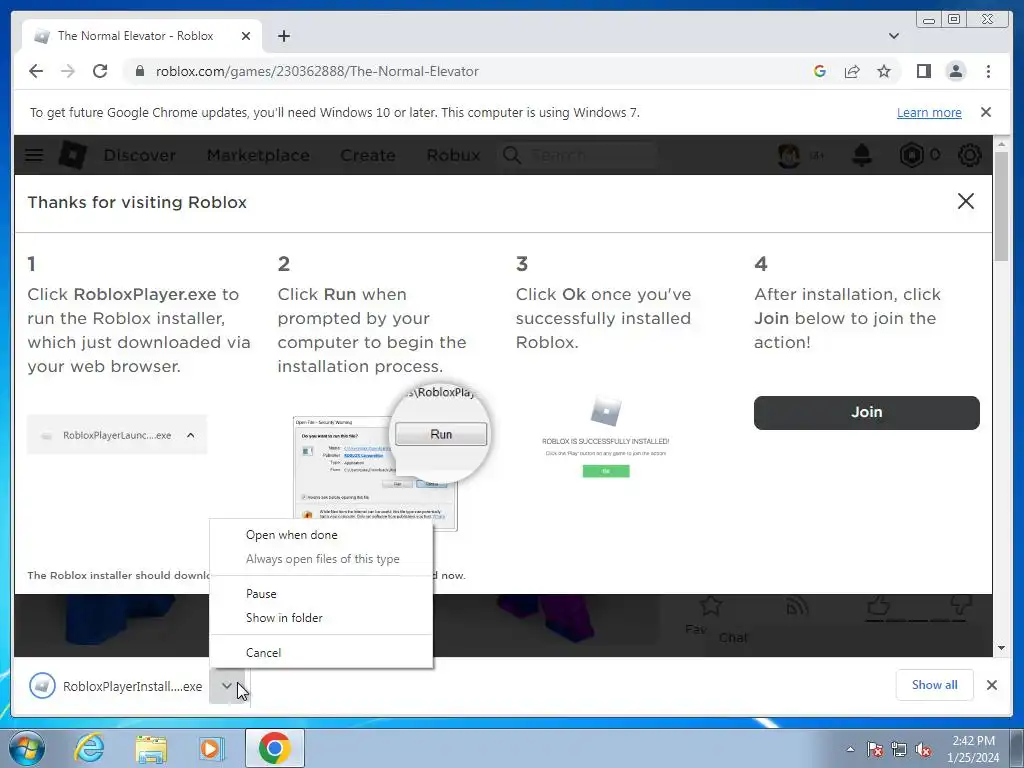Expand the tab search chevron
Screen dimensions: 1024x768
tap(893, 36)
